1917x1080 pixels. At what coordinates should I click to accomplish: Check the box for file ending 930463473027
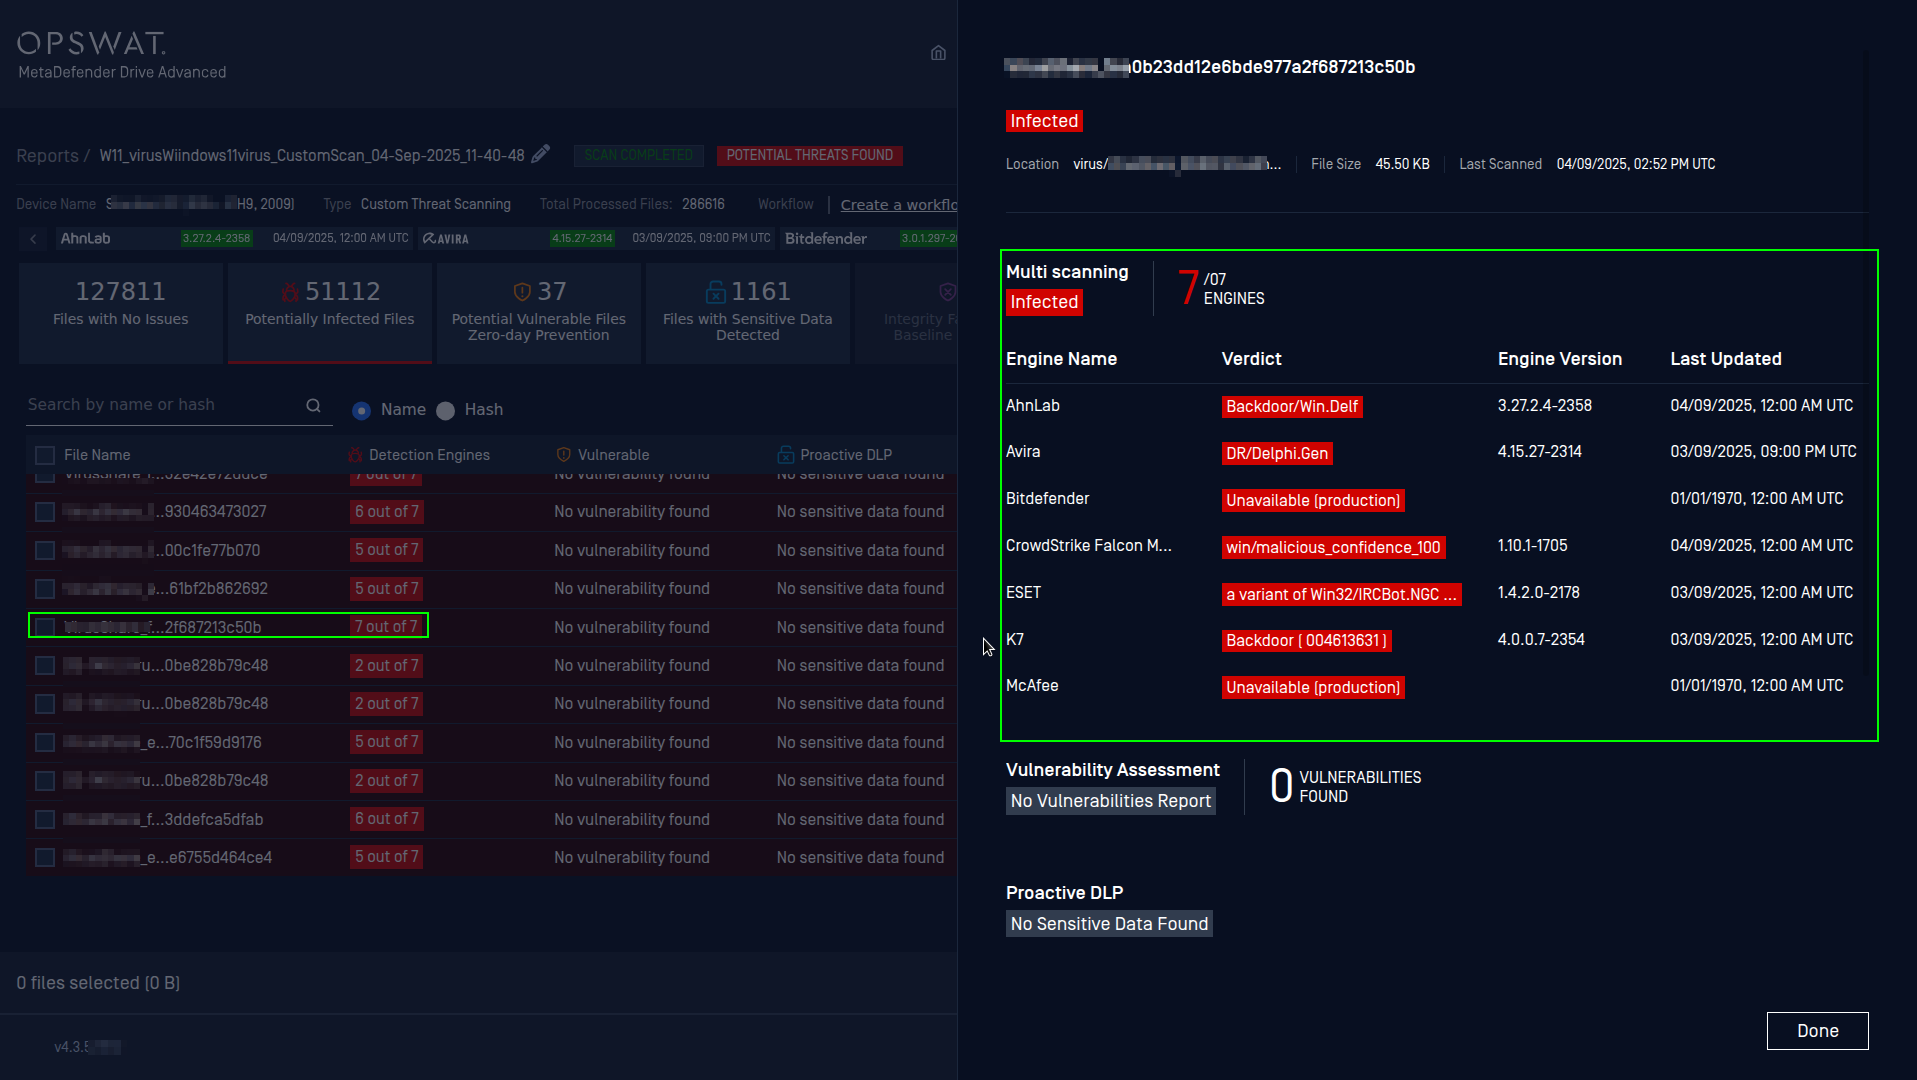(x=45, y=512)
